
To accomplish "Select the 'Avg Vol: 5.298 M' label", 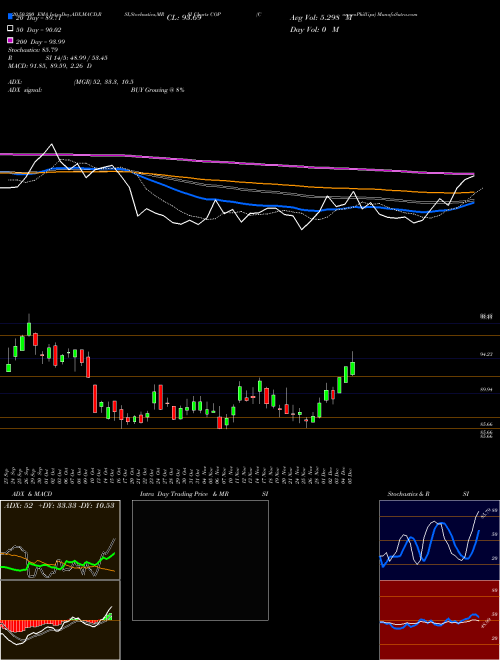I will coord(321,18).
